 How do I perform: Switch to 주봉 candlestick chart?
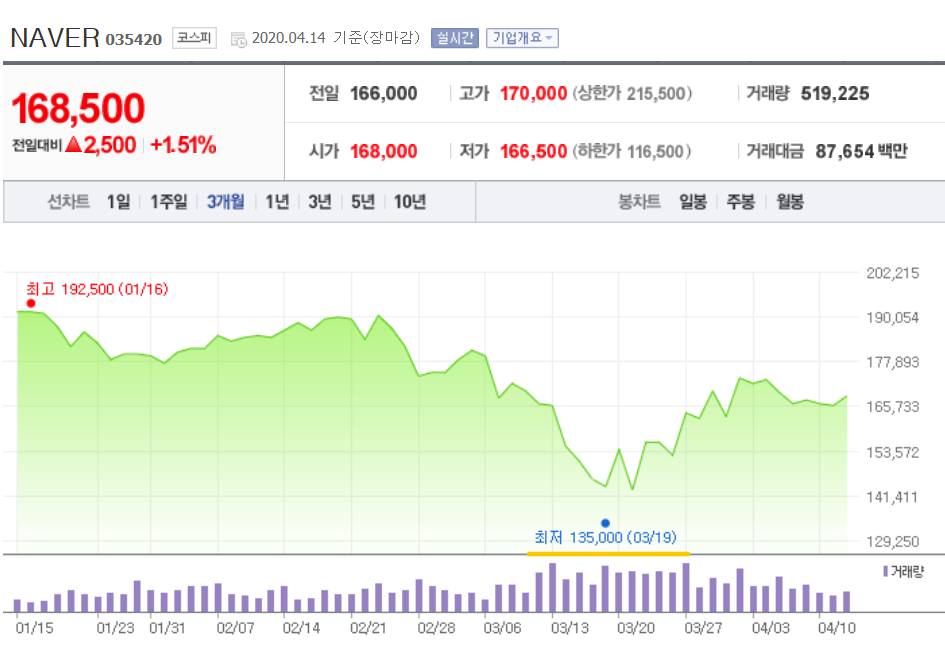[x=741, y=201]
